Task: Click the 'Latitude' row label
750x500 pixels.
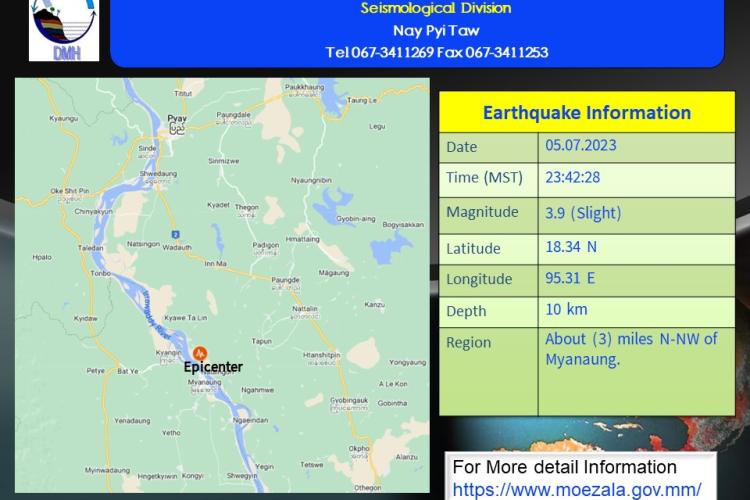Action: tap(473, 249)
